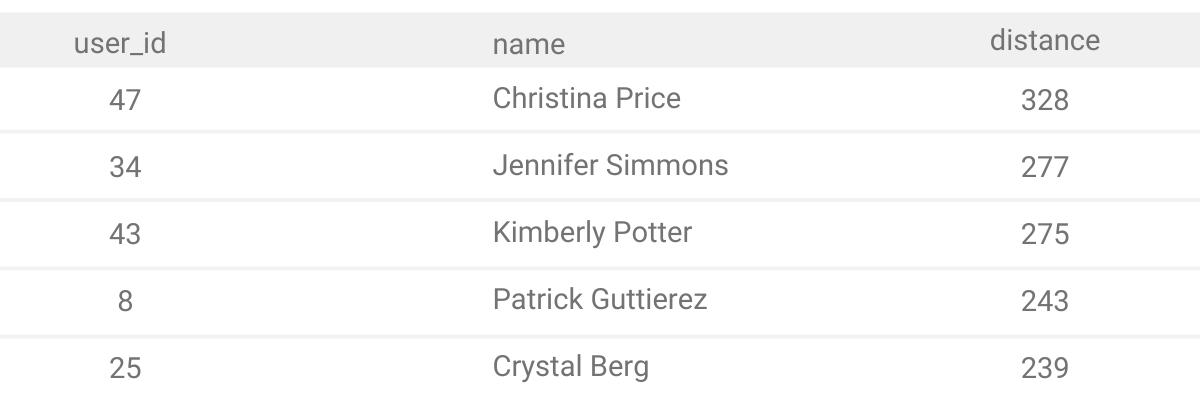Click distance cell showing 239
1200x400 pixels.
point(1045,368)
